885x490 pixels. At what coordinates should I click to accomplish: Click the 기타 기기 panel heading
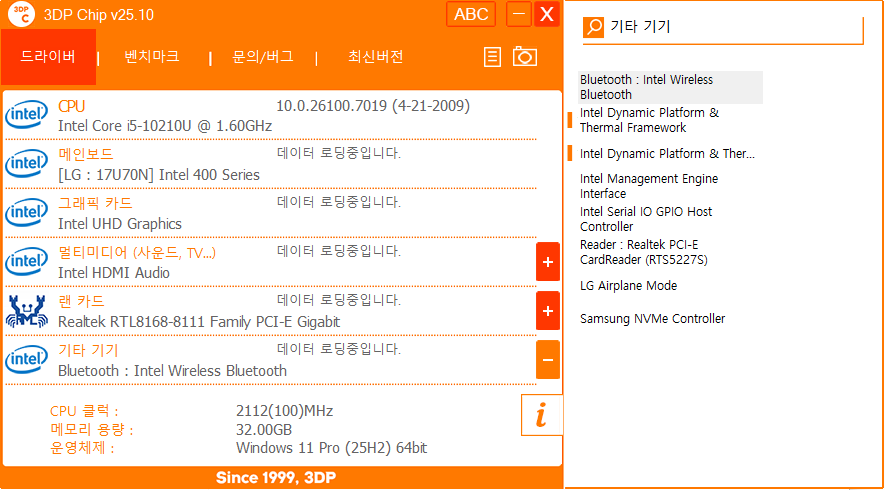pyautogui.click(x=640, y=27)
